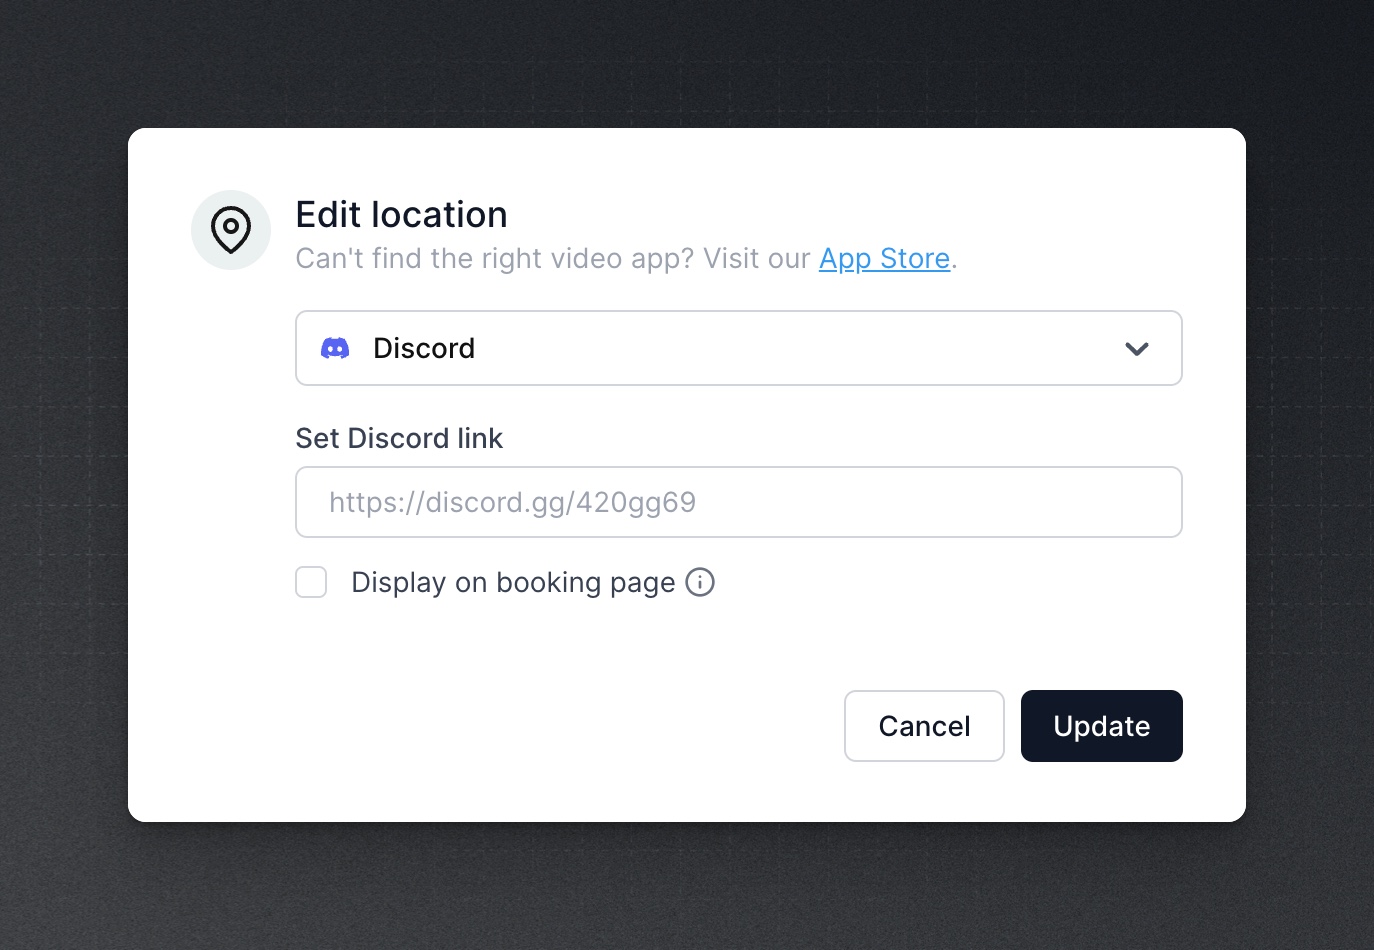The image size is (1374, 950).
Task: Click the Edit location heading
Action: pyautogui.click(x=401, y=214)
